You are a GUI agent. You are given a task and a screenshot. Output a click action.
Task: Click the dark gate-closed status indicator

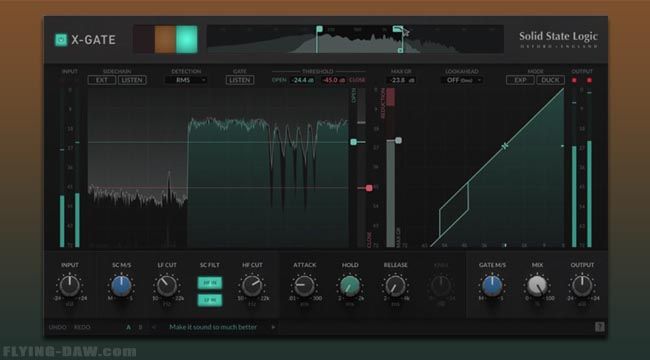[x=144, y=39]
